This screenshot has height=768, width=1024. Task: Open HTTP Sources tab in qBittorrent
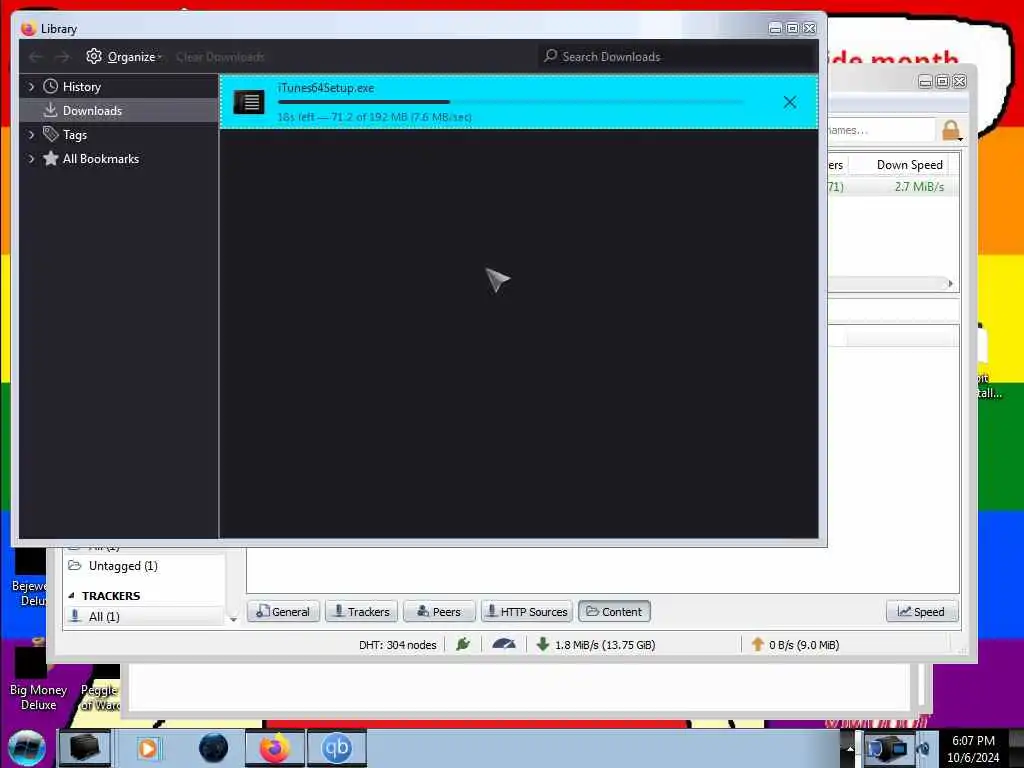click(x=527, y=612)
